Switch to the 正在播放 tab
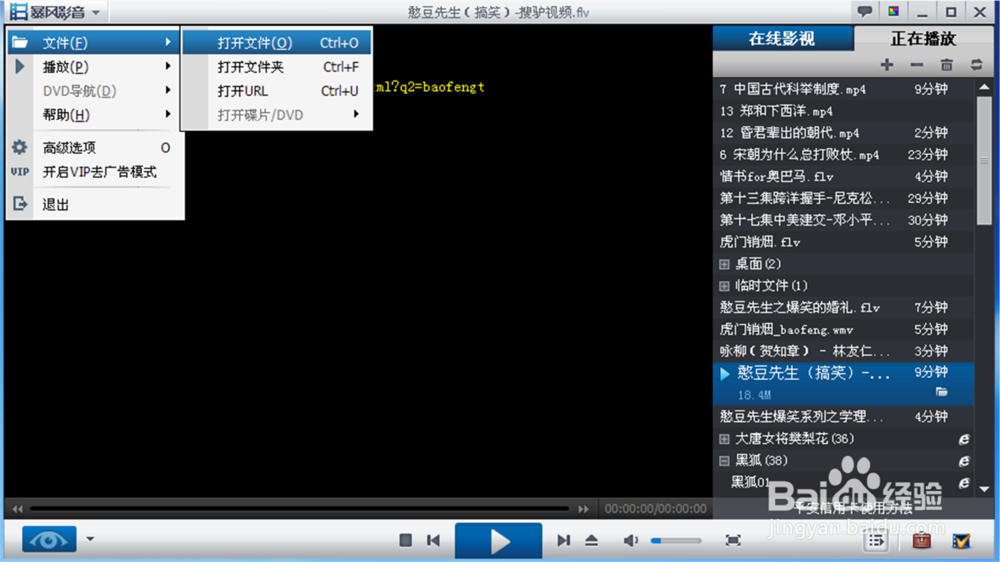The height and width of the screenshot is (562, 1000). pyautogui.click(x=923, y=38)
